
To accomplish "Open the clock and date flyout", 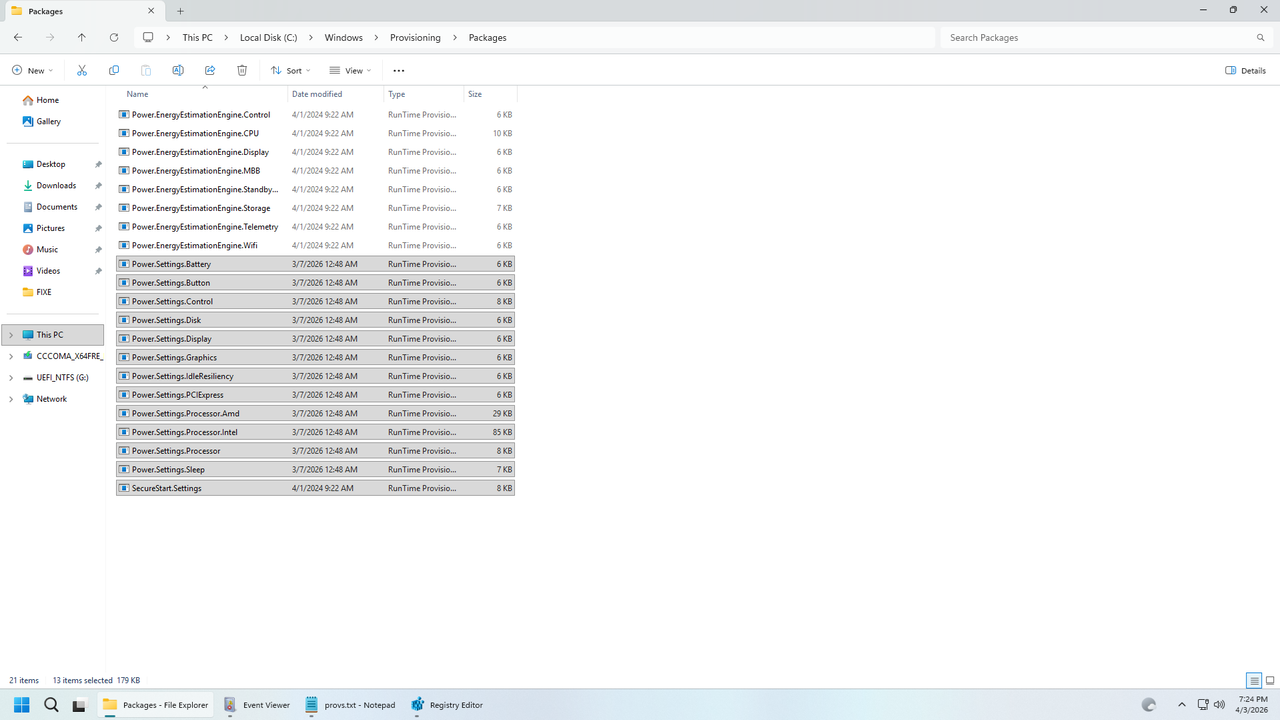I will point(1253,705).
